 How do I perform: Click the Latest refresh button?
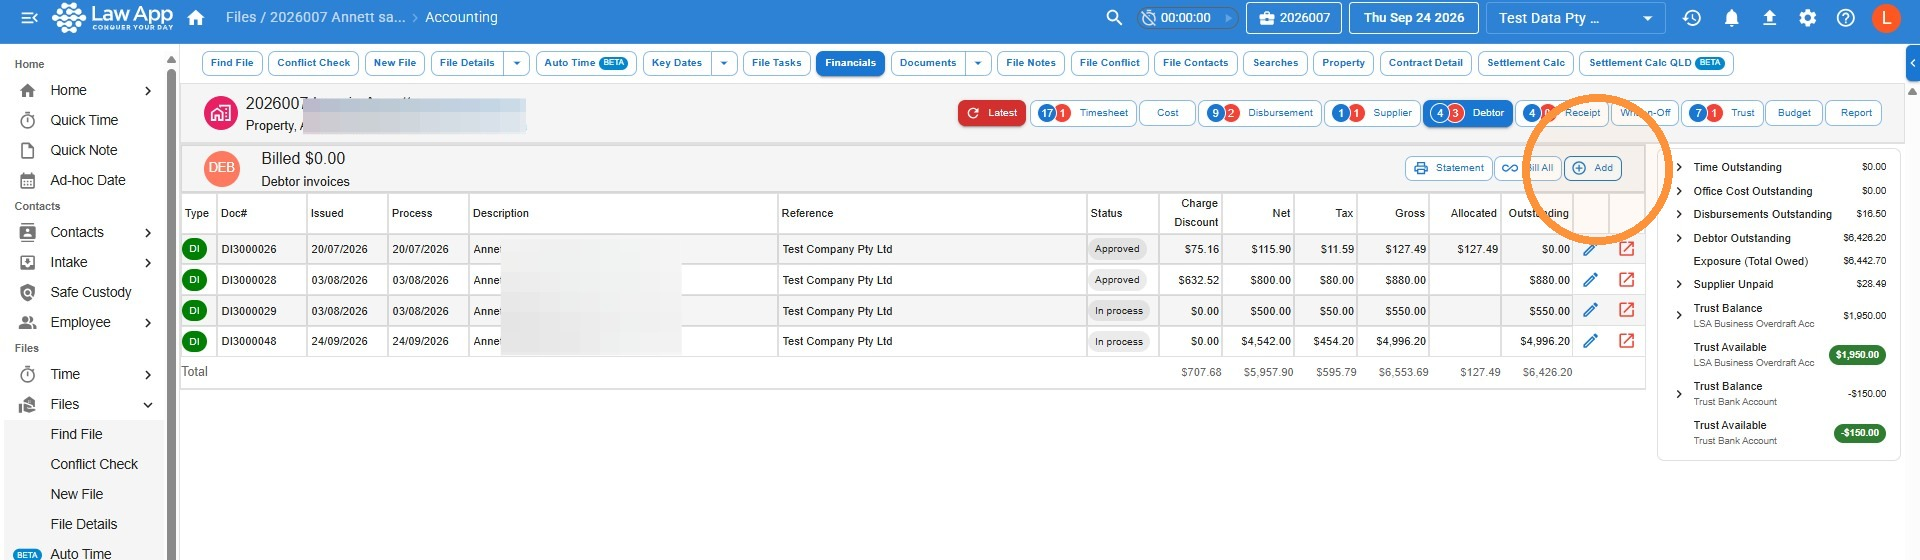(x=992, y=113)
